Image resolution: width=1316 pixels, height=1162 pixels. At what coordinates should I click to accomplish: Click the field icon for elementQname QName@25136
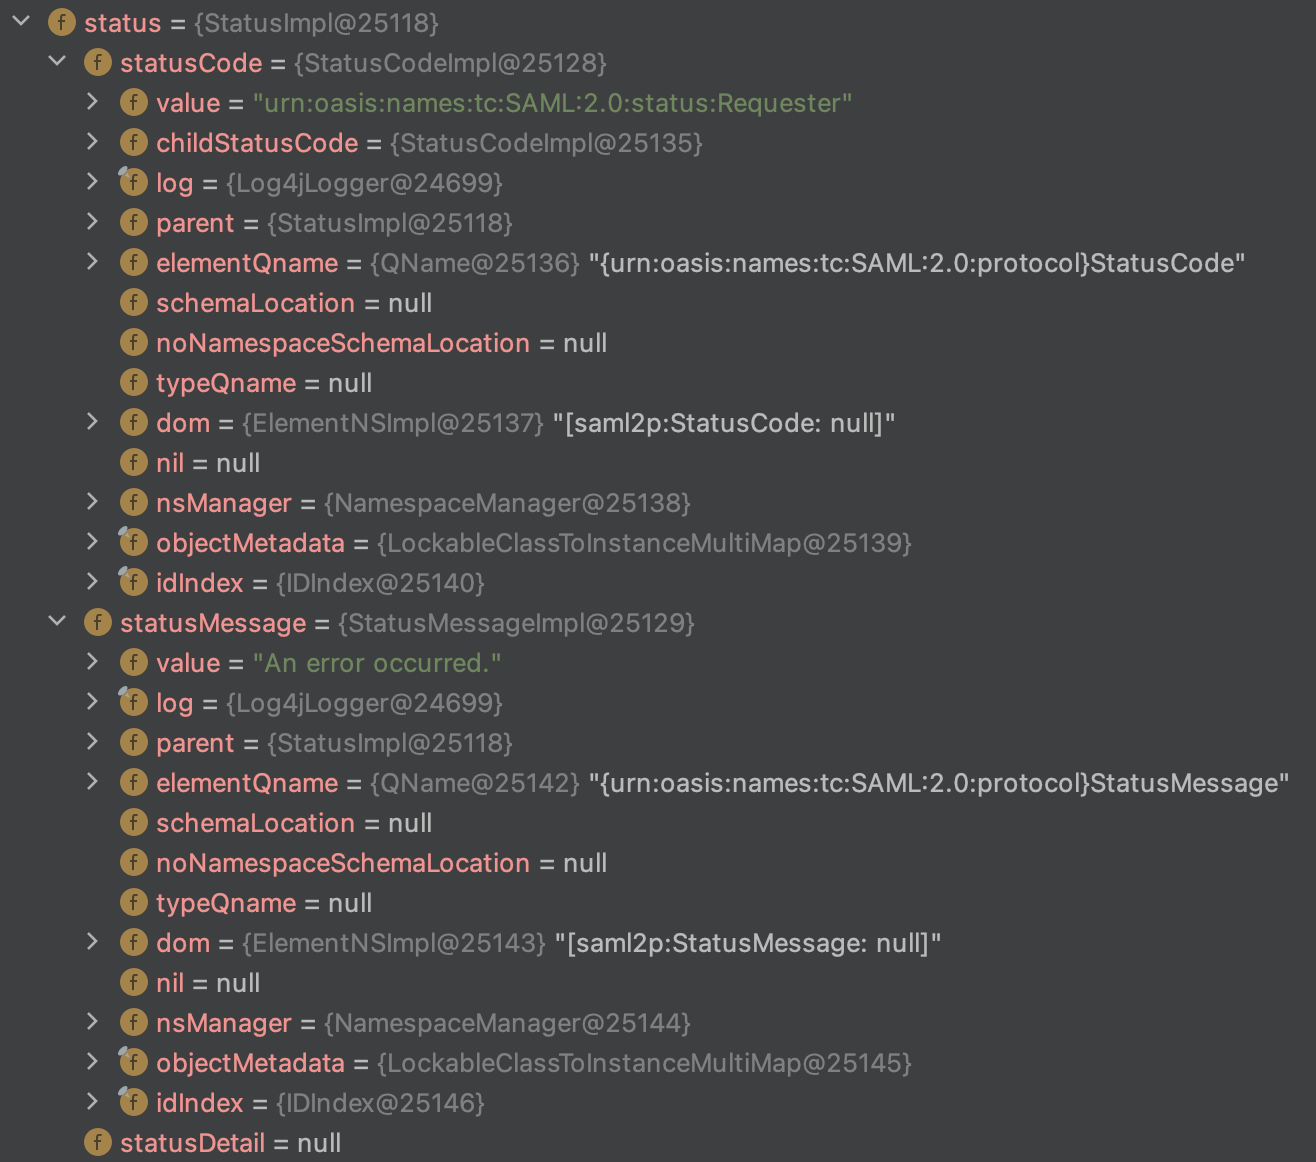point(133,262)
